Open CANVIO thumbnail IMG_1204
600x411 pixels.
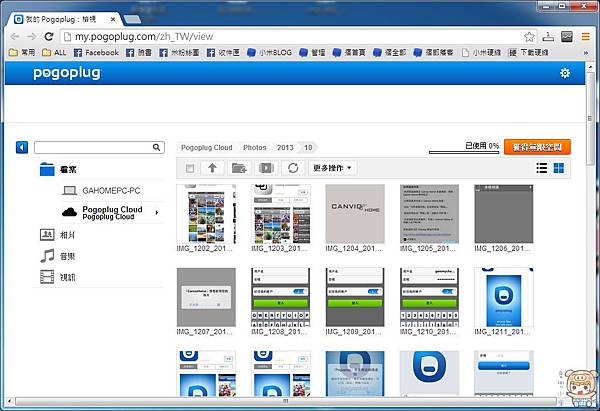pos(355,214)
